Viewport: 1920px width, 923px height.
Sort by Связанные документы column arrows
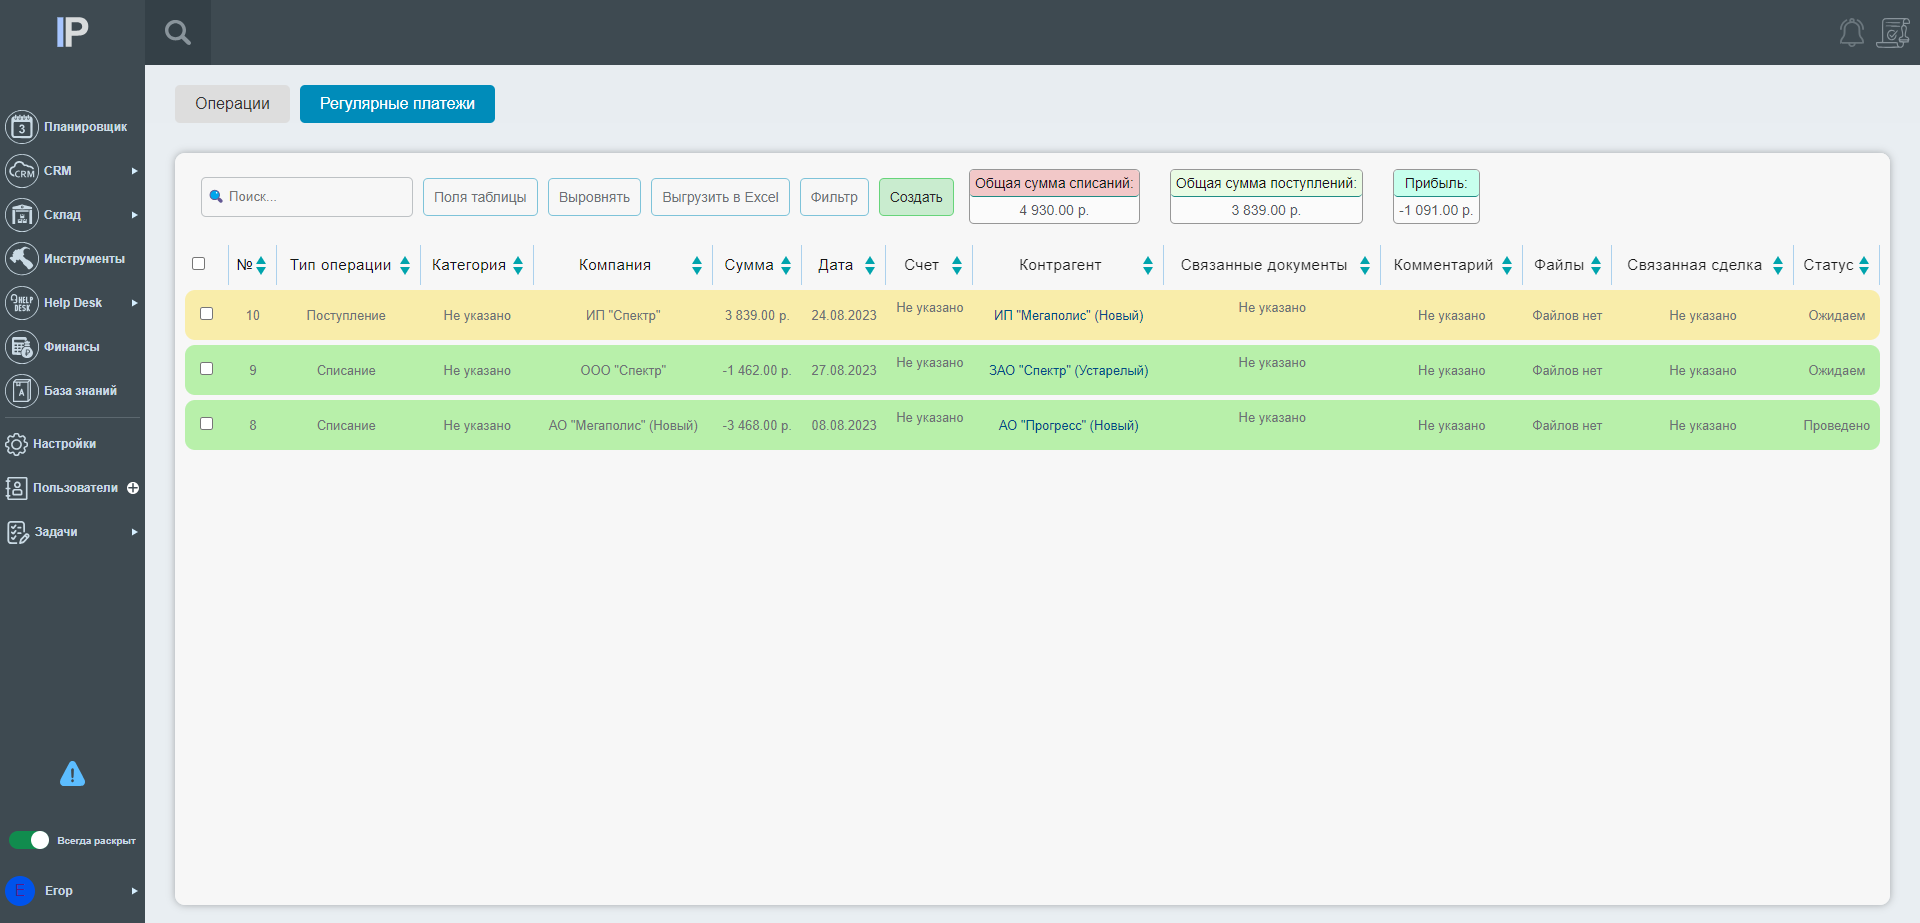[1365, 265]
